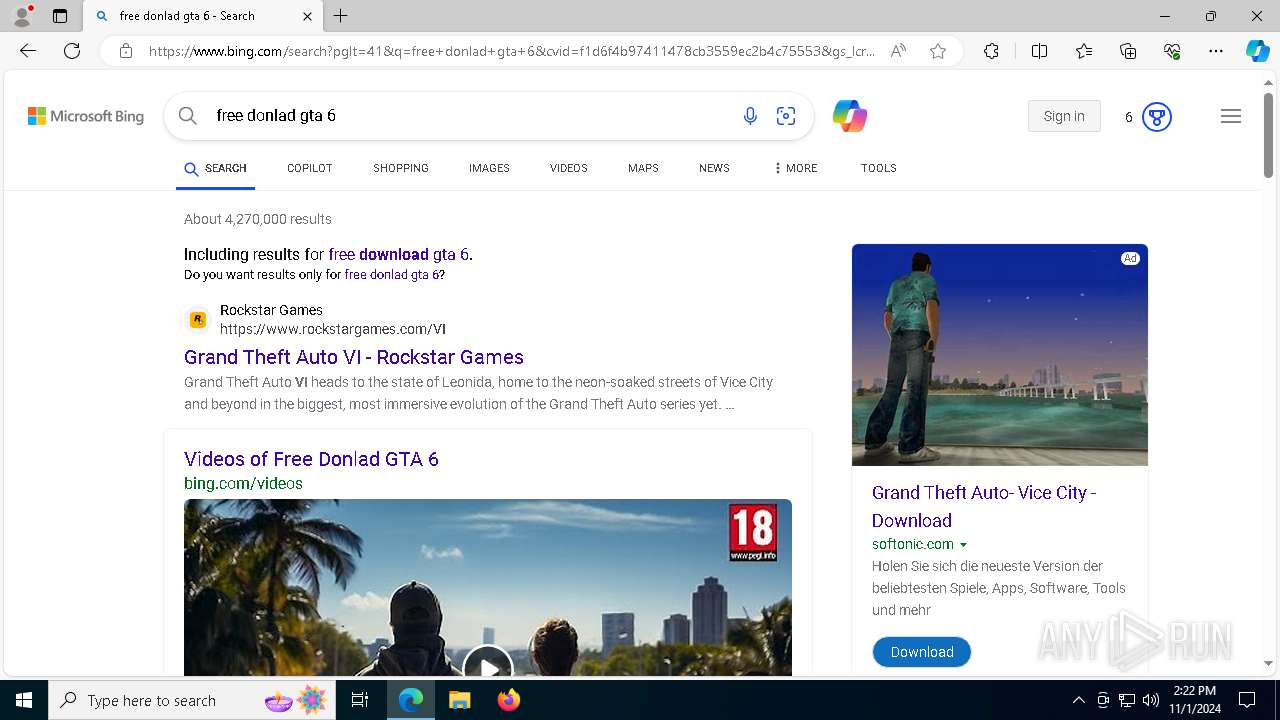Open a new tab with plus
The width and height of the screenshot is (1280, 720).
[x=341, y=16]
